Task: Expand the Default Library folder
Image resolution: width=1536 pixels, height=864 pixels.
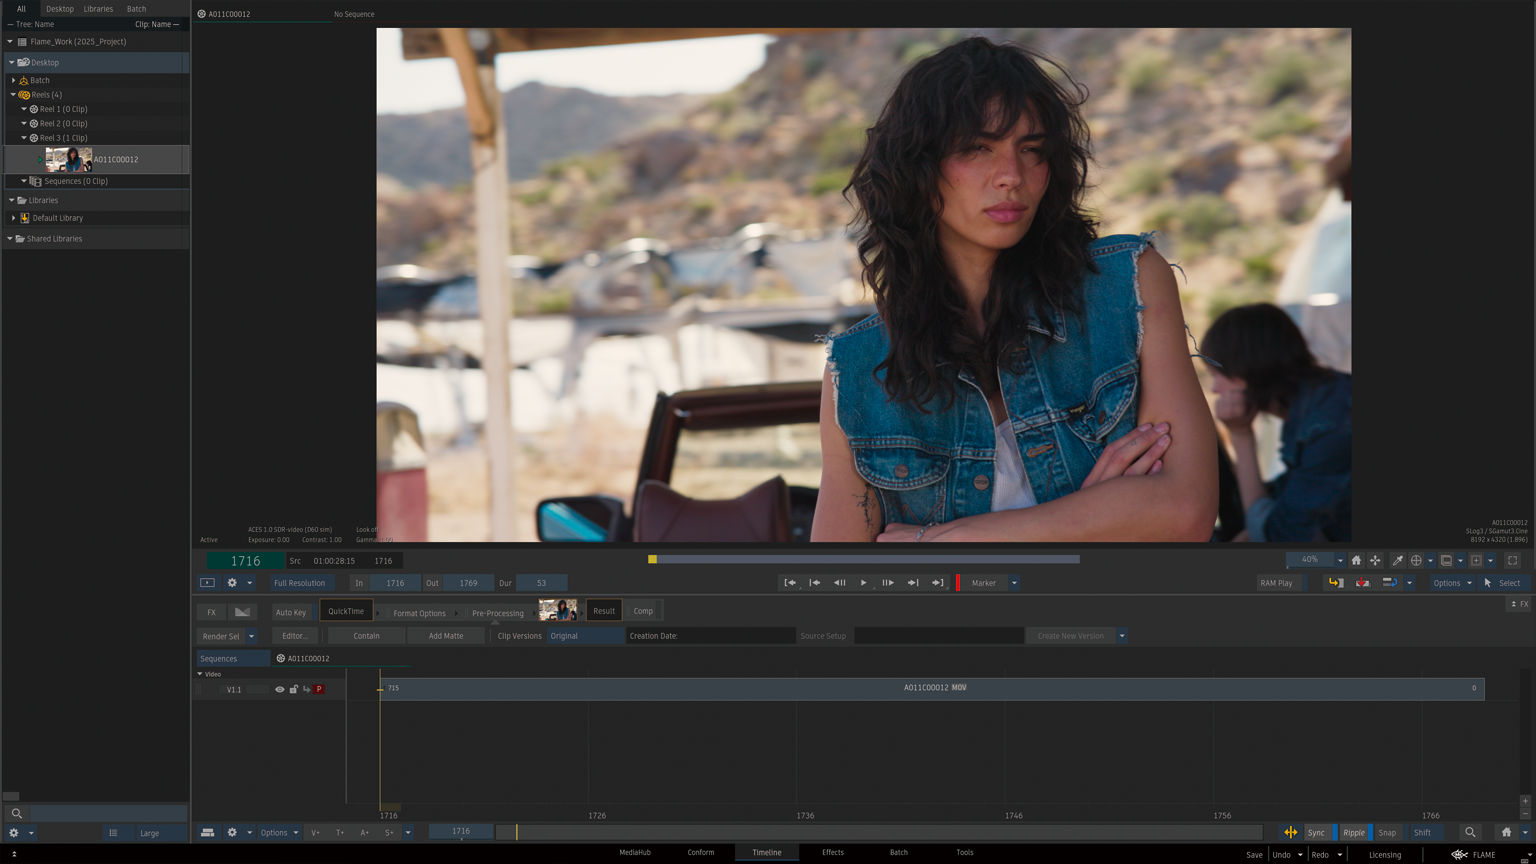Action: 13,218
